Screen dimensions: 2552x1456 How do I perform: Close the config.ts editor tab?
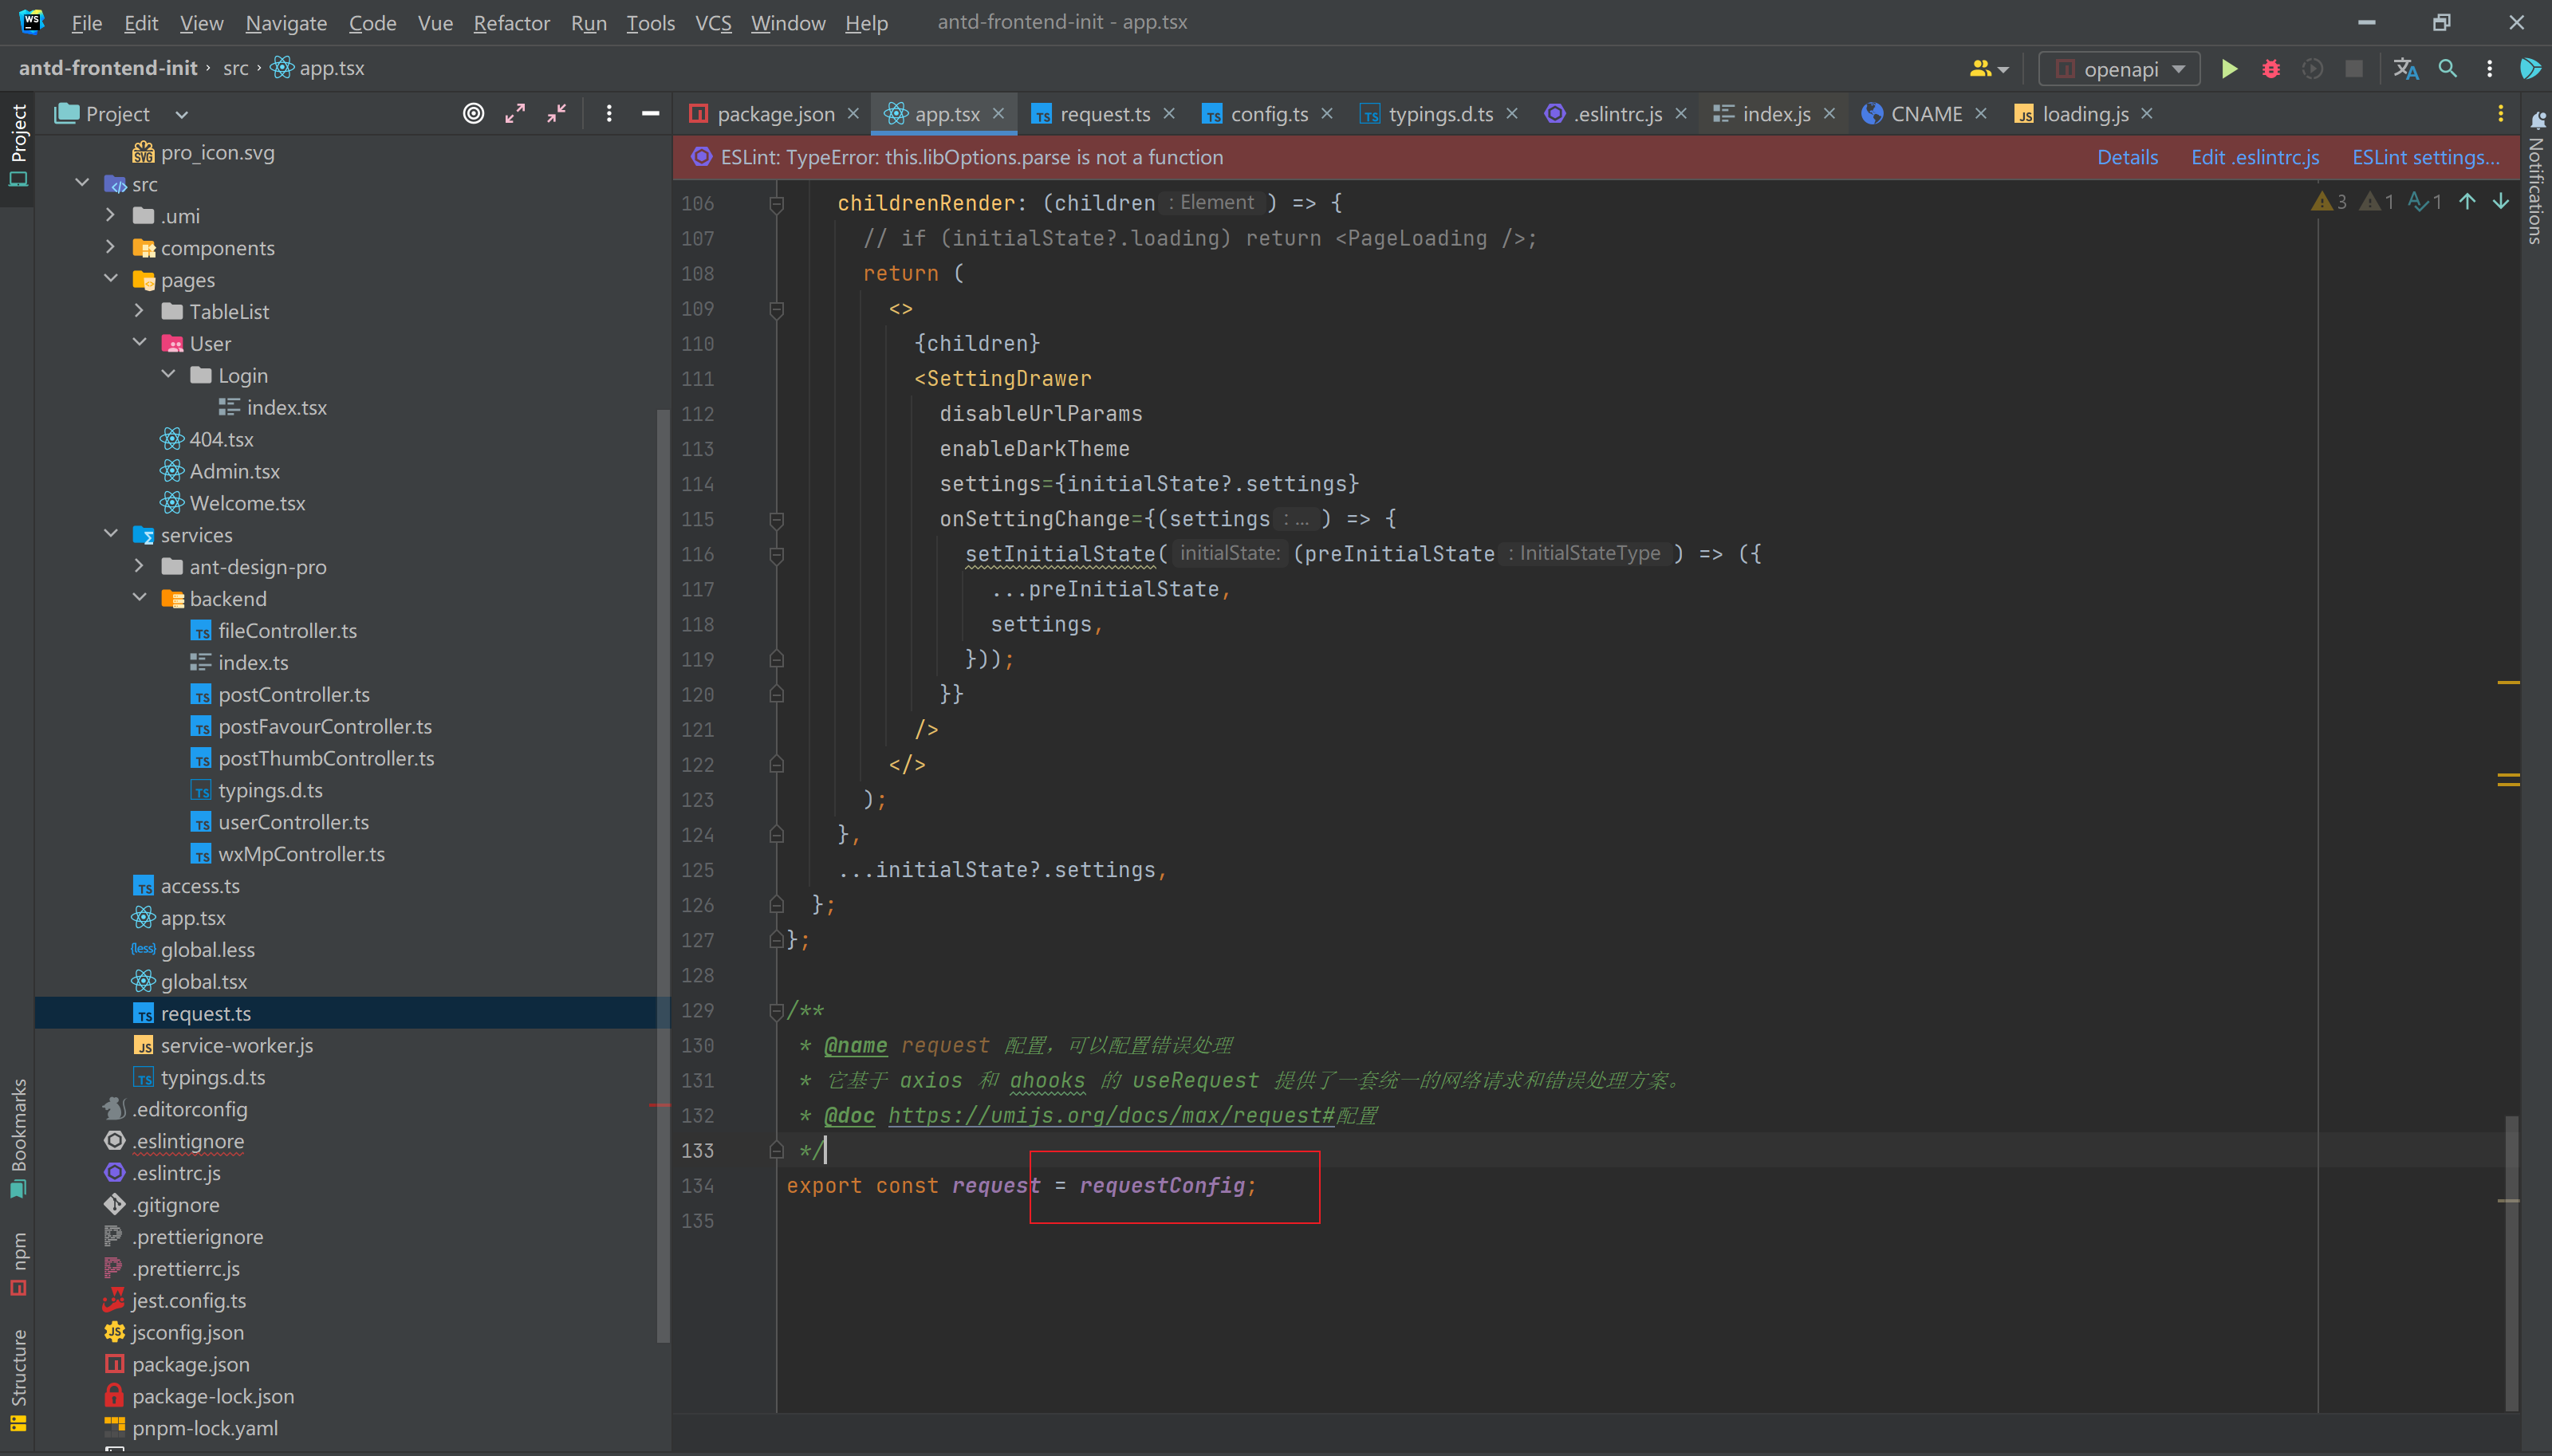coord(1327,114)
